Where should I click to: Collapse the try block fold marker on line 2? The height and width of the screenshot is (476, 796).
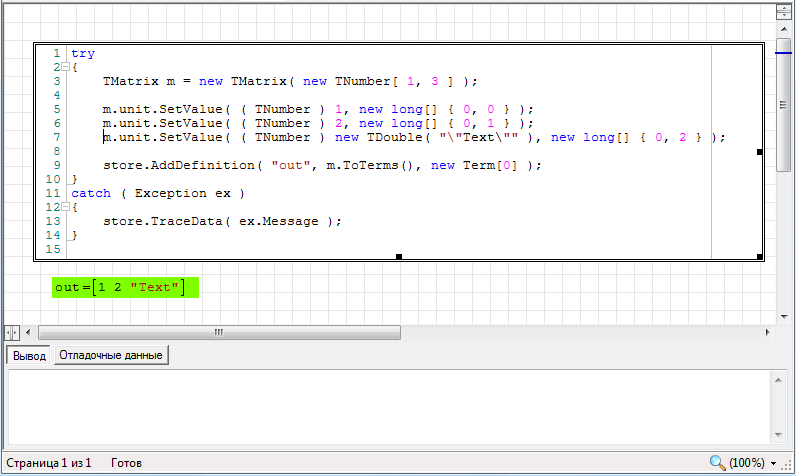(x=65, y=67)
